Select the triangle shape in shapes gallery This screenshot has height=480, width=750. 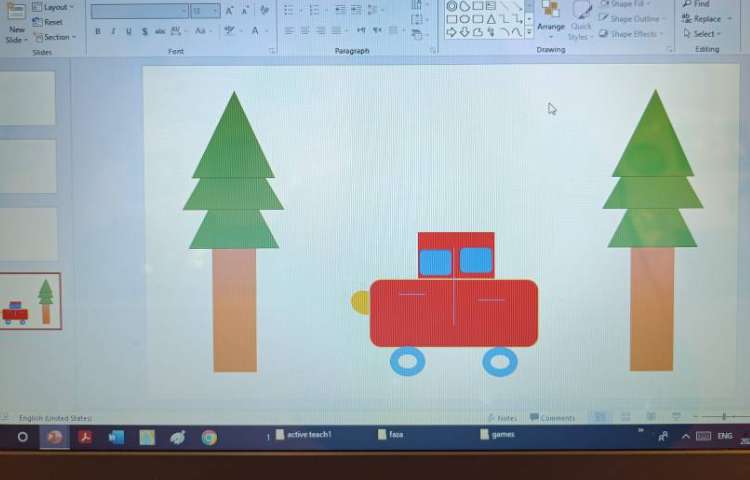[491, 19]
